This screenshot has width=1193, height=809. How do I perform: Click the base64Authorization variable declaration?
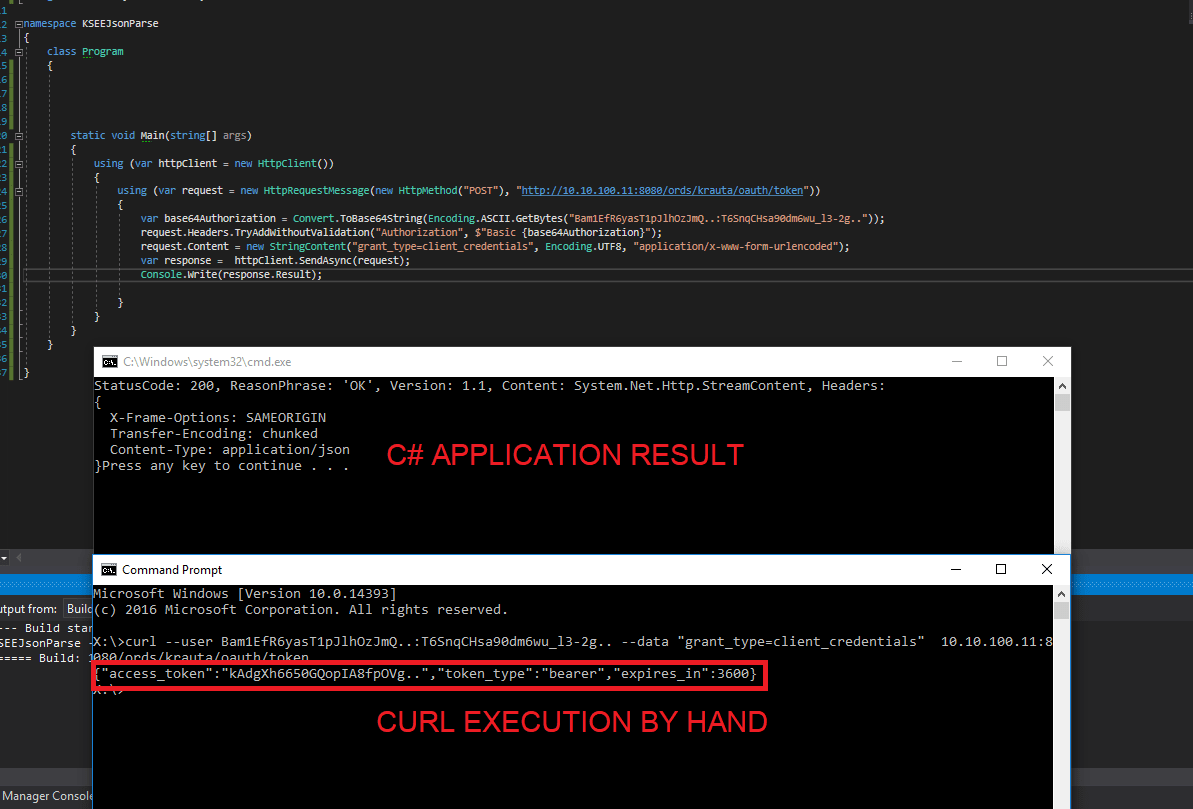220,218
